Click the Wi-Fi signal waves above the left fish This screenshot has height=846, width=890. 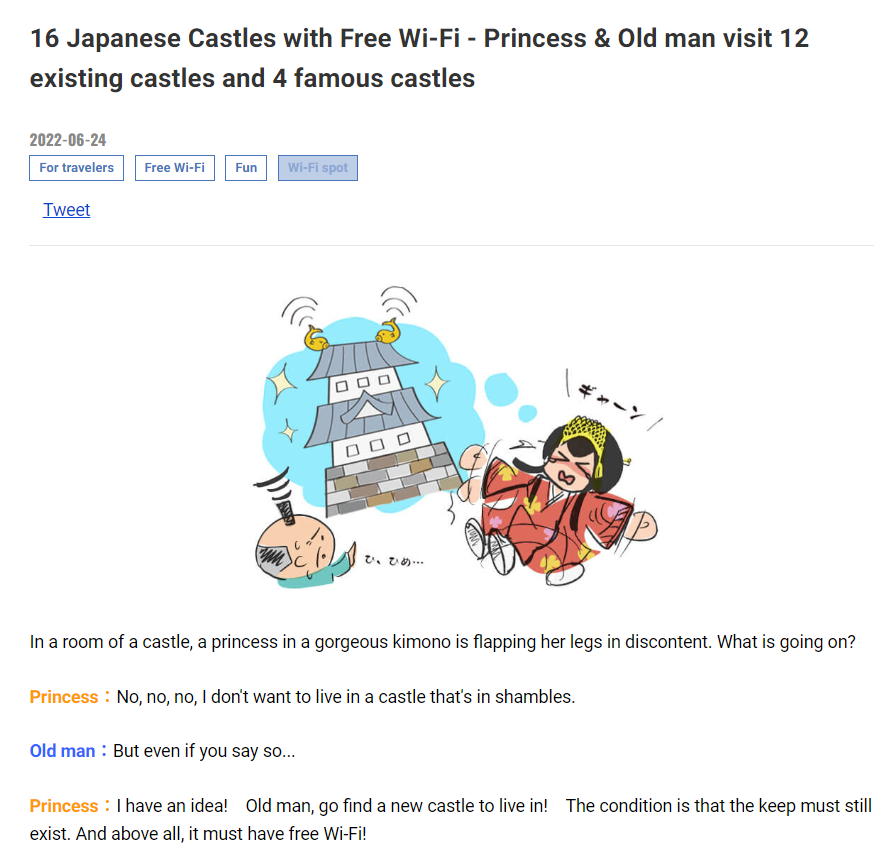[300, 311]
